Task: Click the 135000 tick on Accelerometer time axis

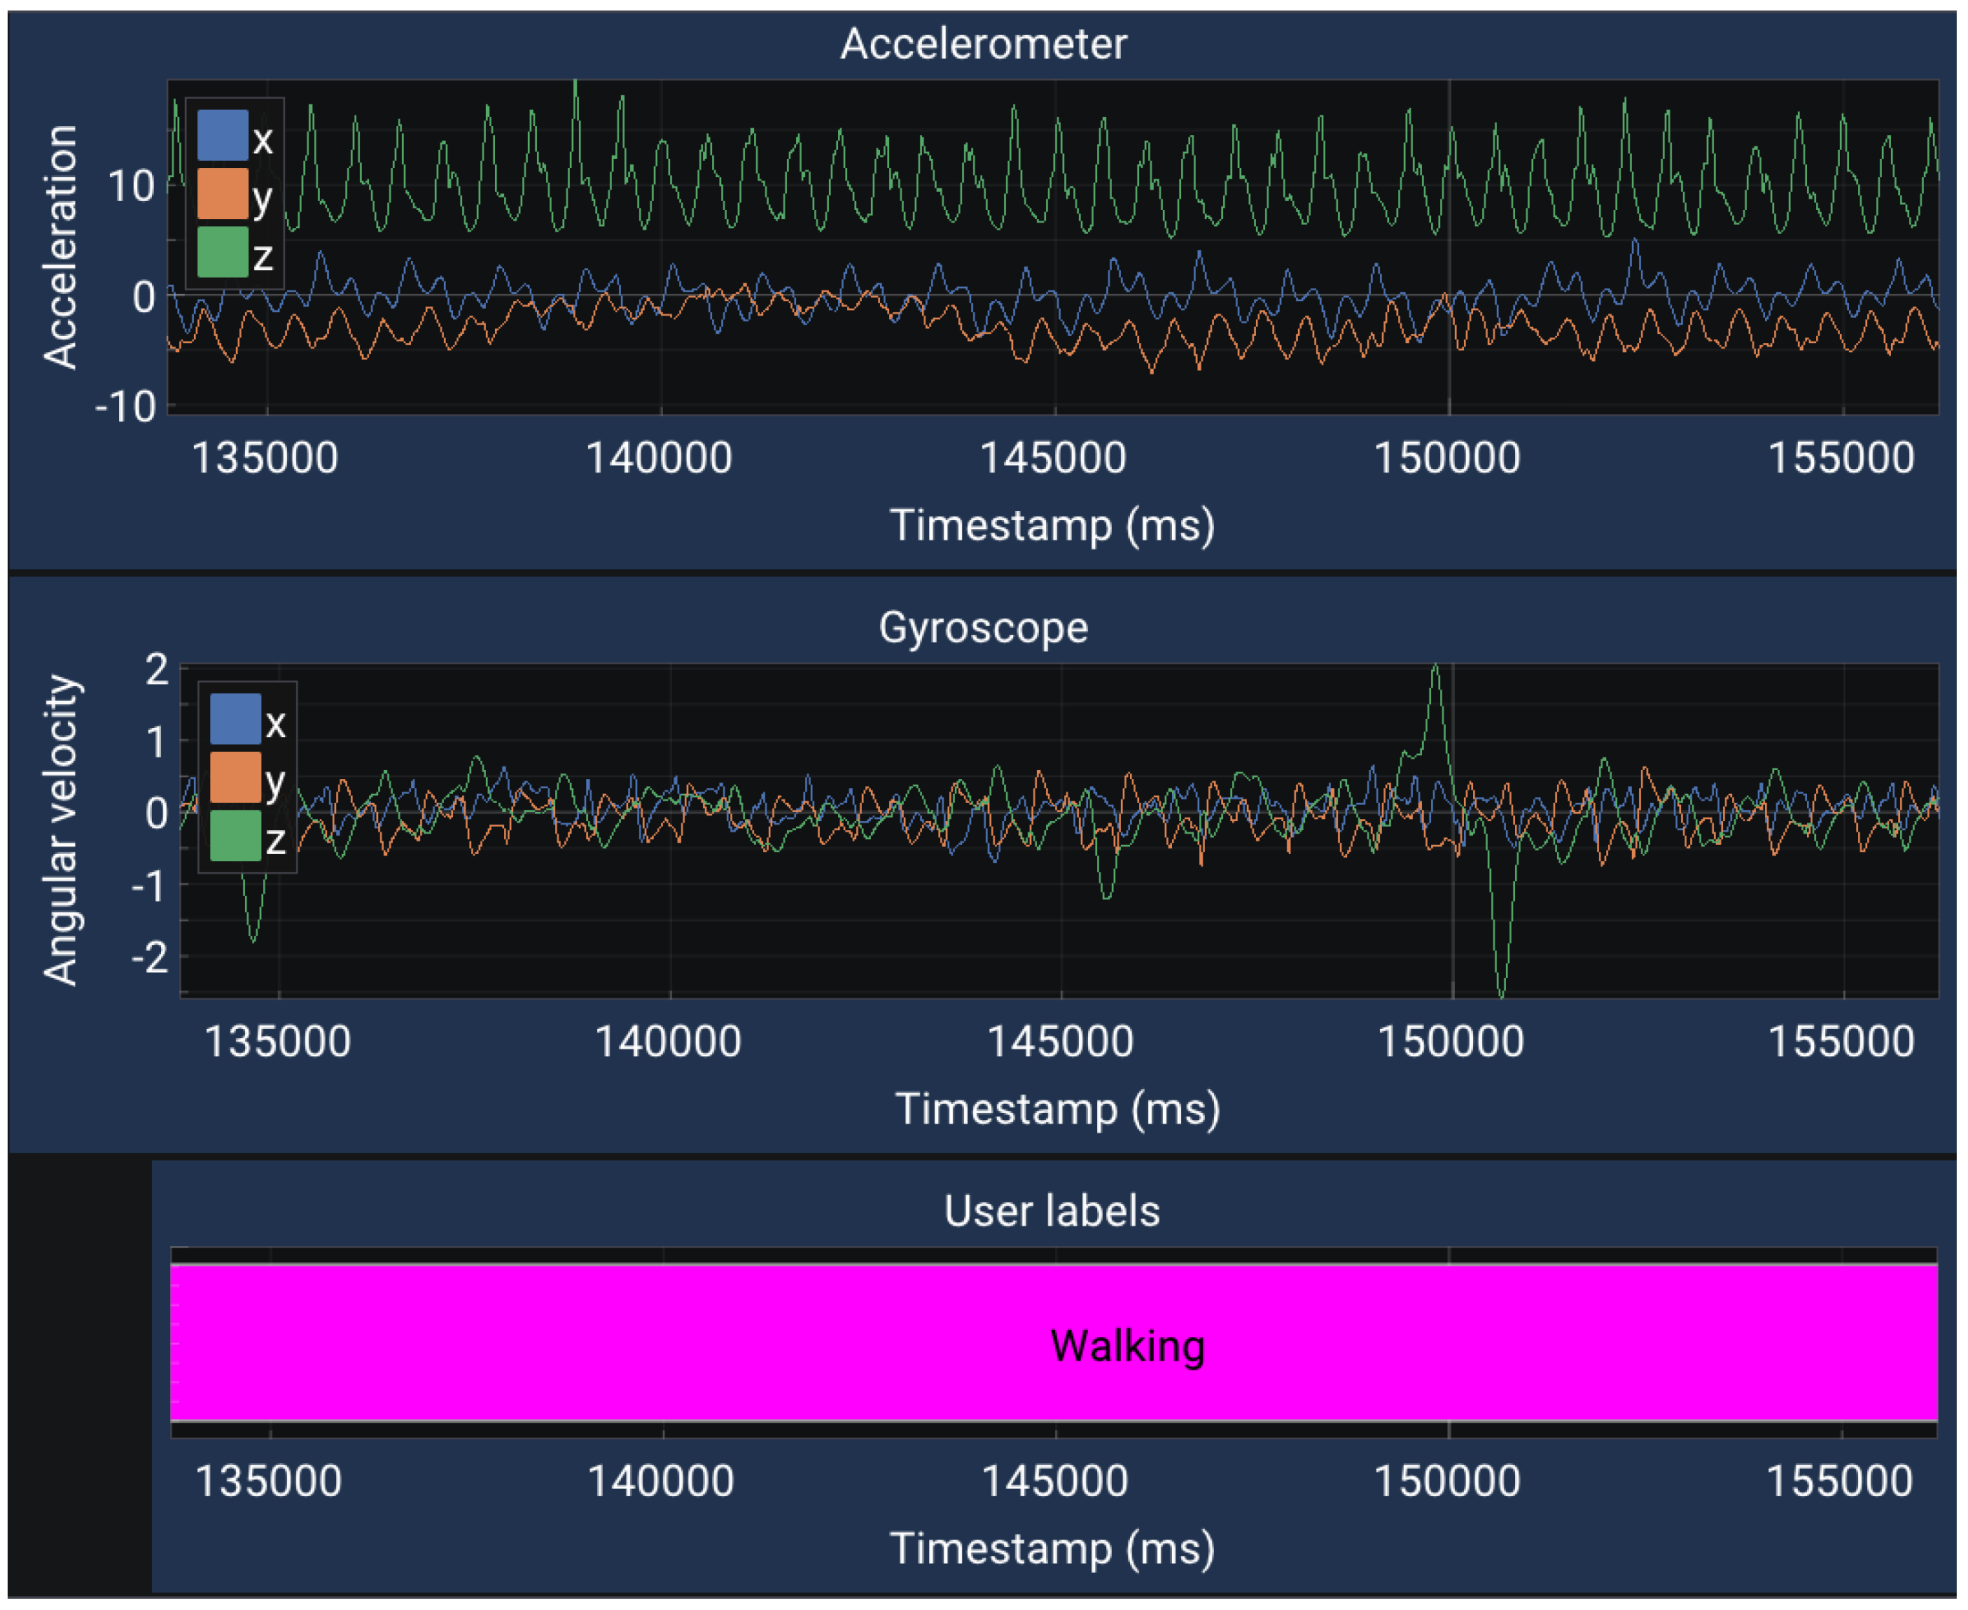Action: click(x=265, y=458)
